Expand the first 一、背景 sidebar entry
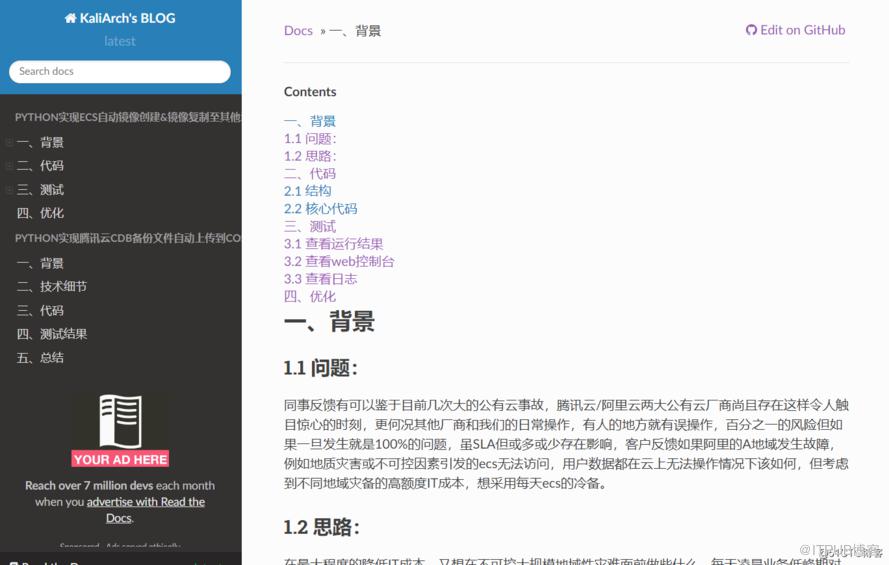The image size is (889, 565). click(9, 142)
